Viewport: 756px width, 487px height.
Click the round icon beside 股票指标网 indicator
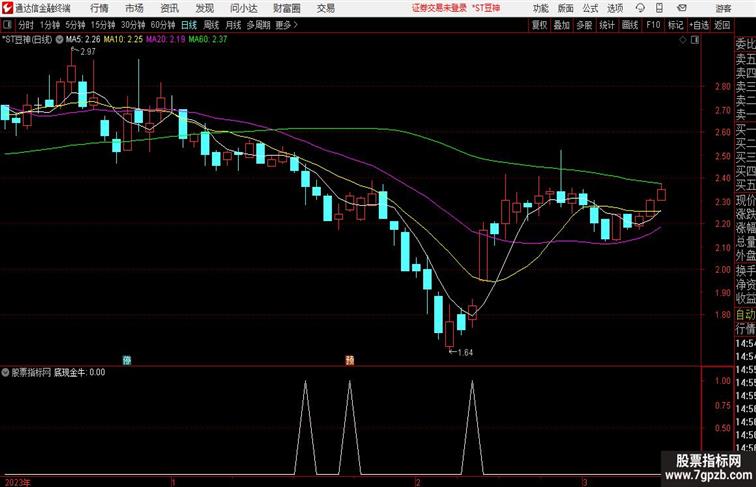click(x=5, y=372)
